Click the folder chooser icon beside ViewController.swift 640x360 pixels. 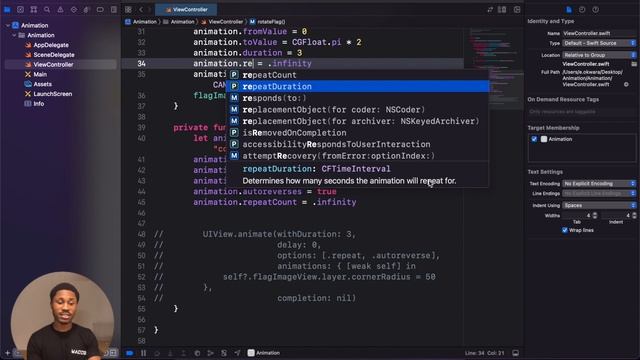[634, 64]
